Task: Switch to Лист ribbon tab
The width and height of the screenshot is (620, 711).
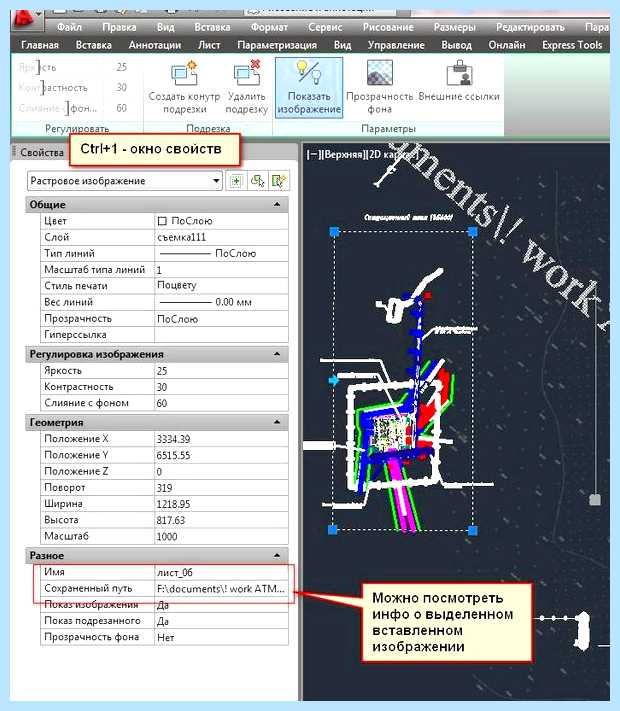Action: tap(209, 45)
